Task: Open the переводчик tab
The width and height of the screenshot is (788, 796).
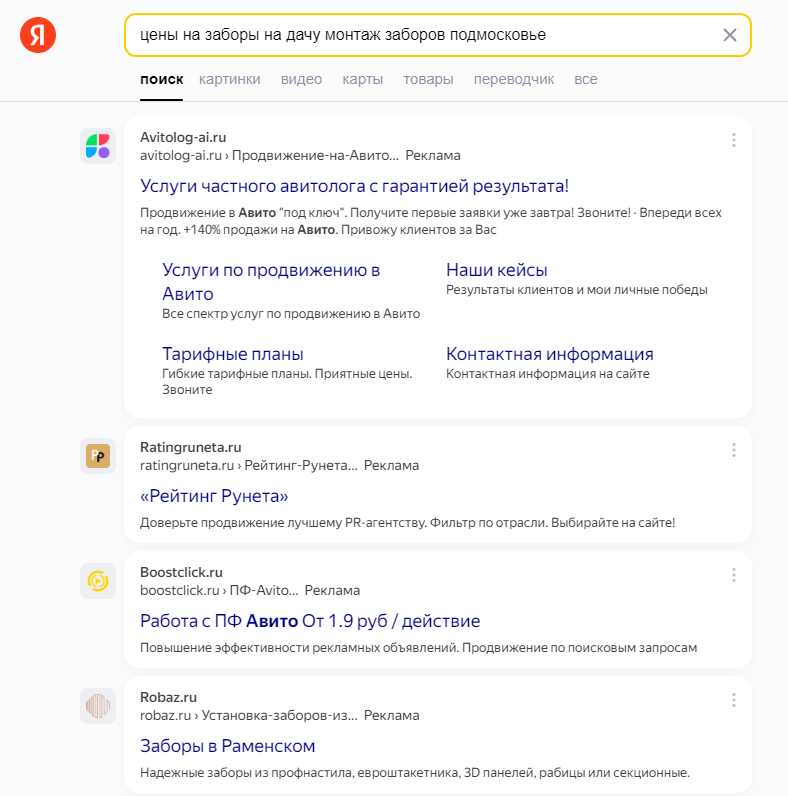Action: [514, 79]
